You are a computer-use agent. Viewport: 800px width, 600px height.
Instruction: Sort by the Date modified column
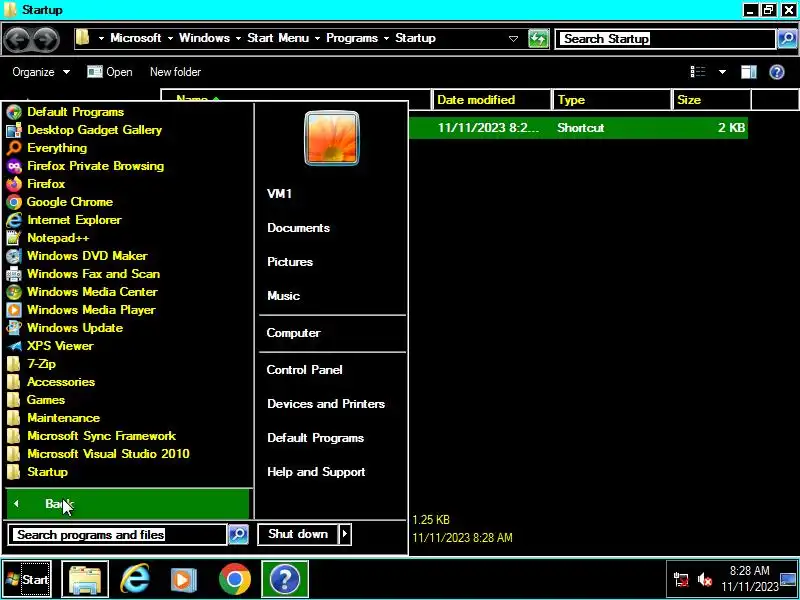point(492,100)
